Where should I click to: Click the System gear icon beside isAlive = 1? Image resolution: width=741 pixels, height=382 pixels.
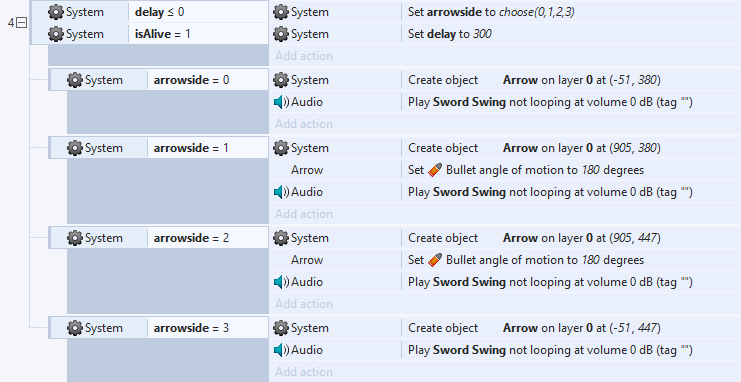tap(56, 34)
